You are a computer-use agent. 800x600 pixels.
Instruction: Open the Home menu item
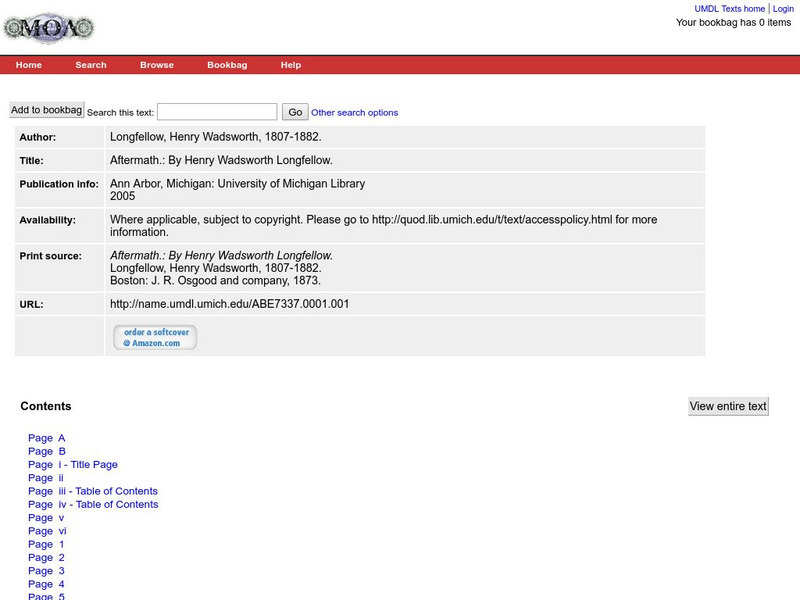(29, 65)
